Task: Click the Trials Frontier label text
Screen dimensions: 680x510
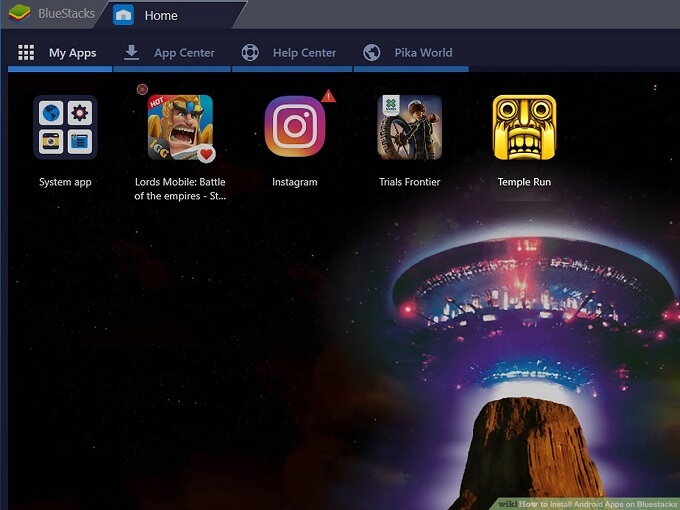Action: point(409,182)
